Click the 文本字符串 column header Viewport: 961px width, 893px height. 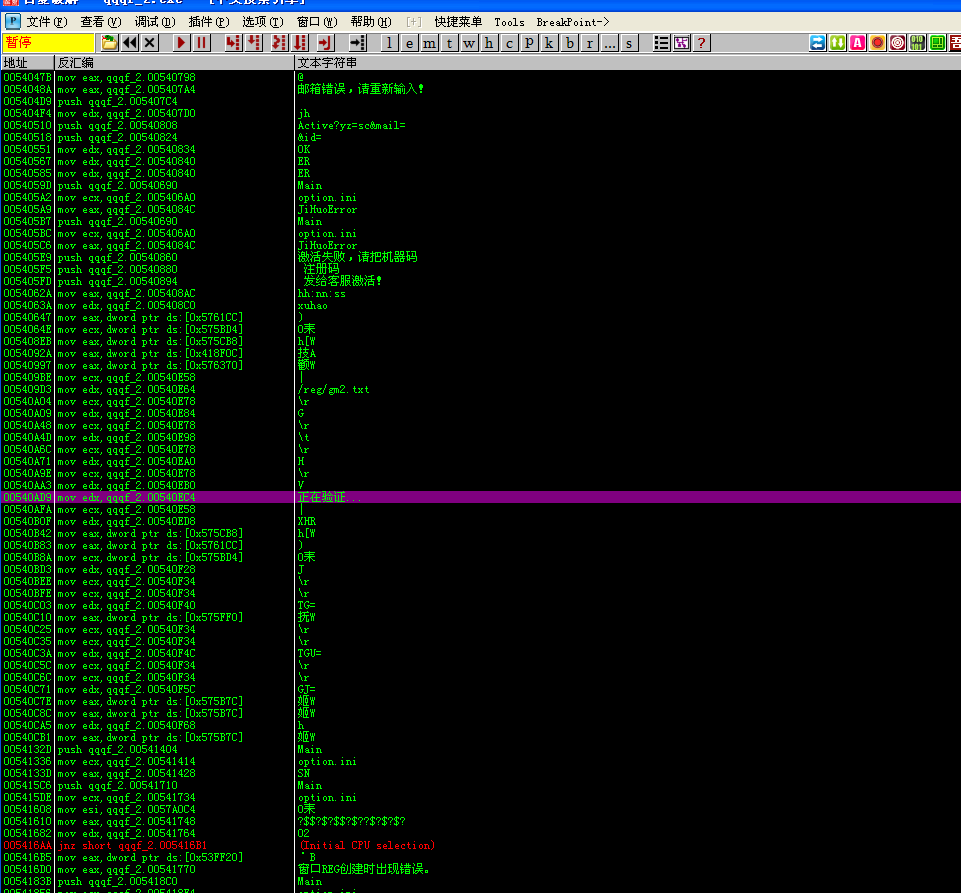(628, 63)
